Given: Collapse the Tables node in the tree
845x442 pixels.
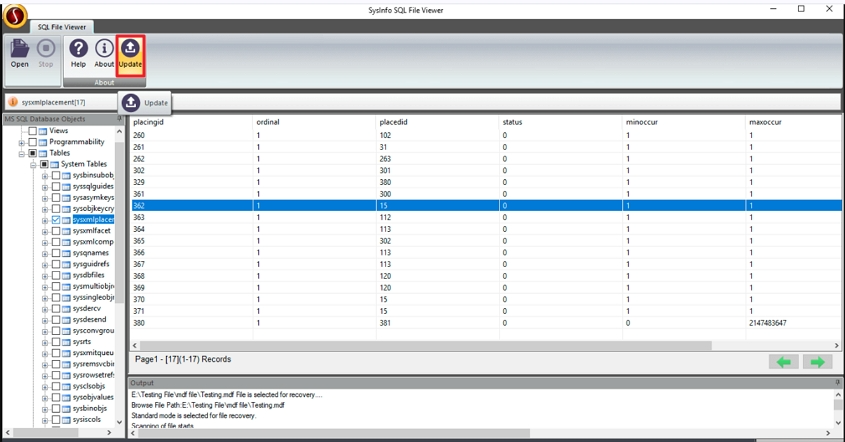Looking at the screenshot, I should 21,153.
